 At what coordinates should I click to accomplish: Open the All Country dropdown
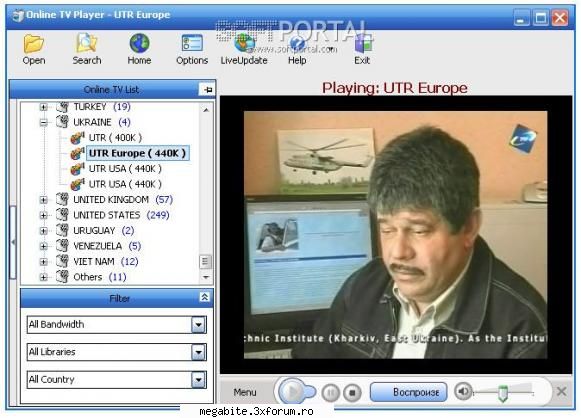(198, 380)
